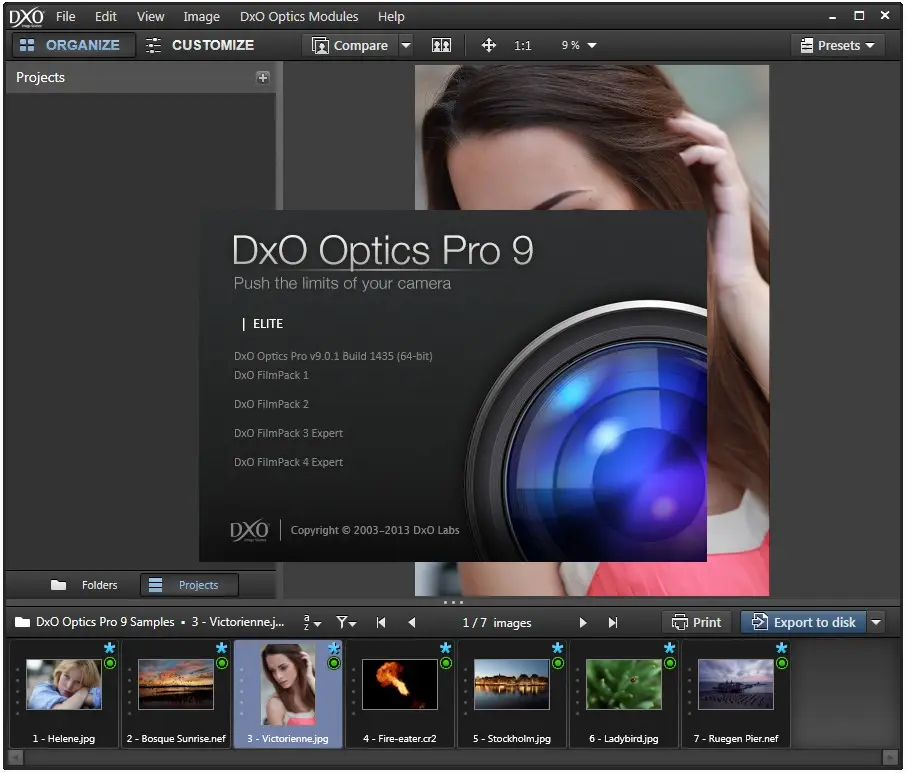Click blue star icon on Stockholm.jpg
The image size is (907, 773).
coord(558,648)
